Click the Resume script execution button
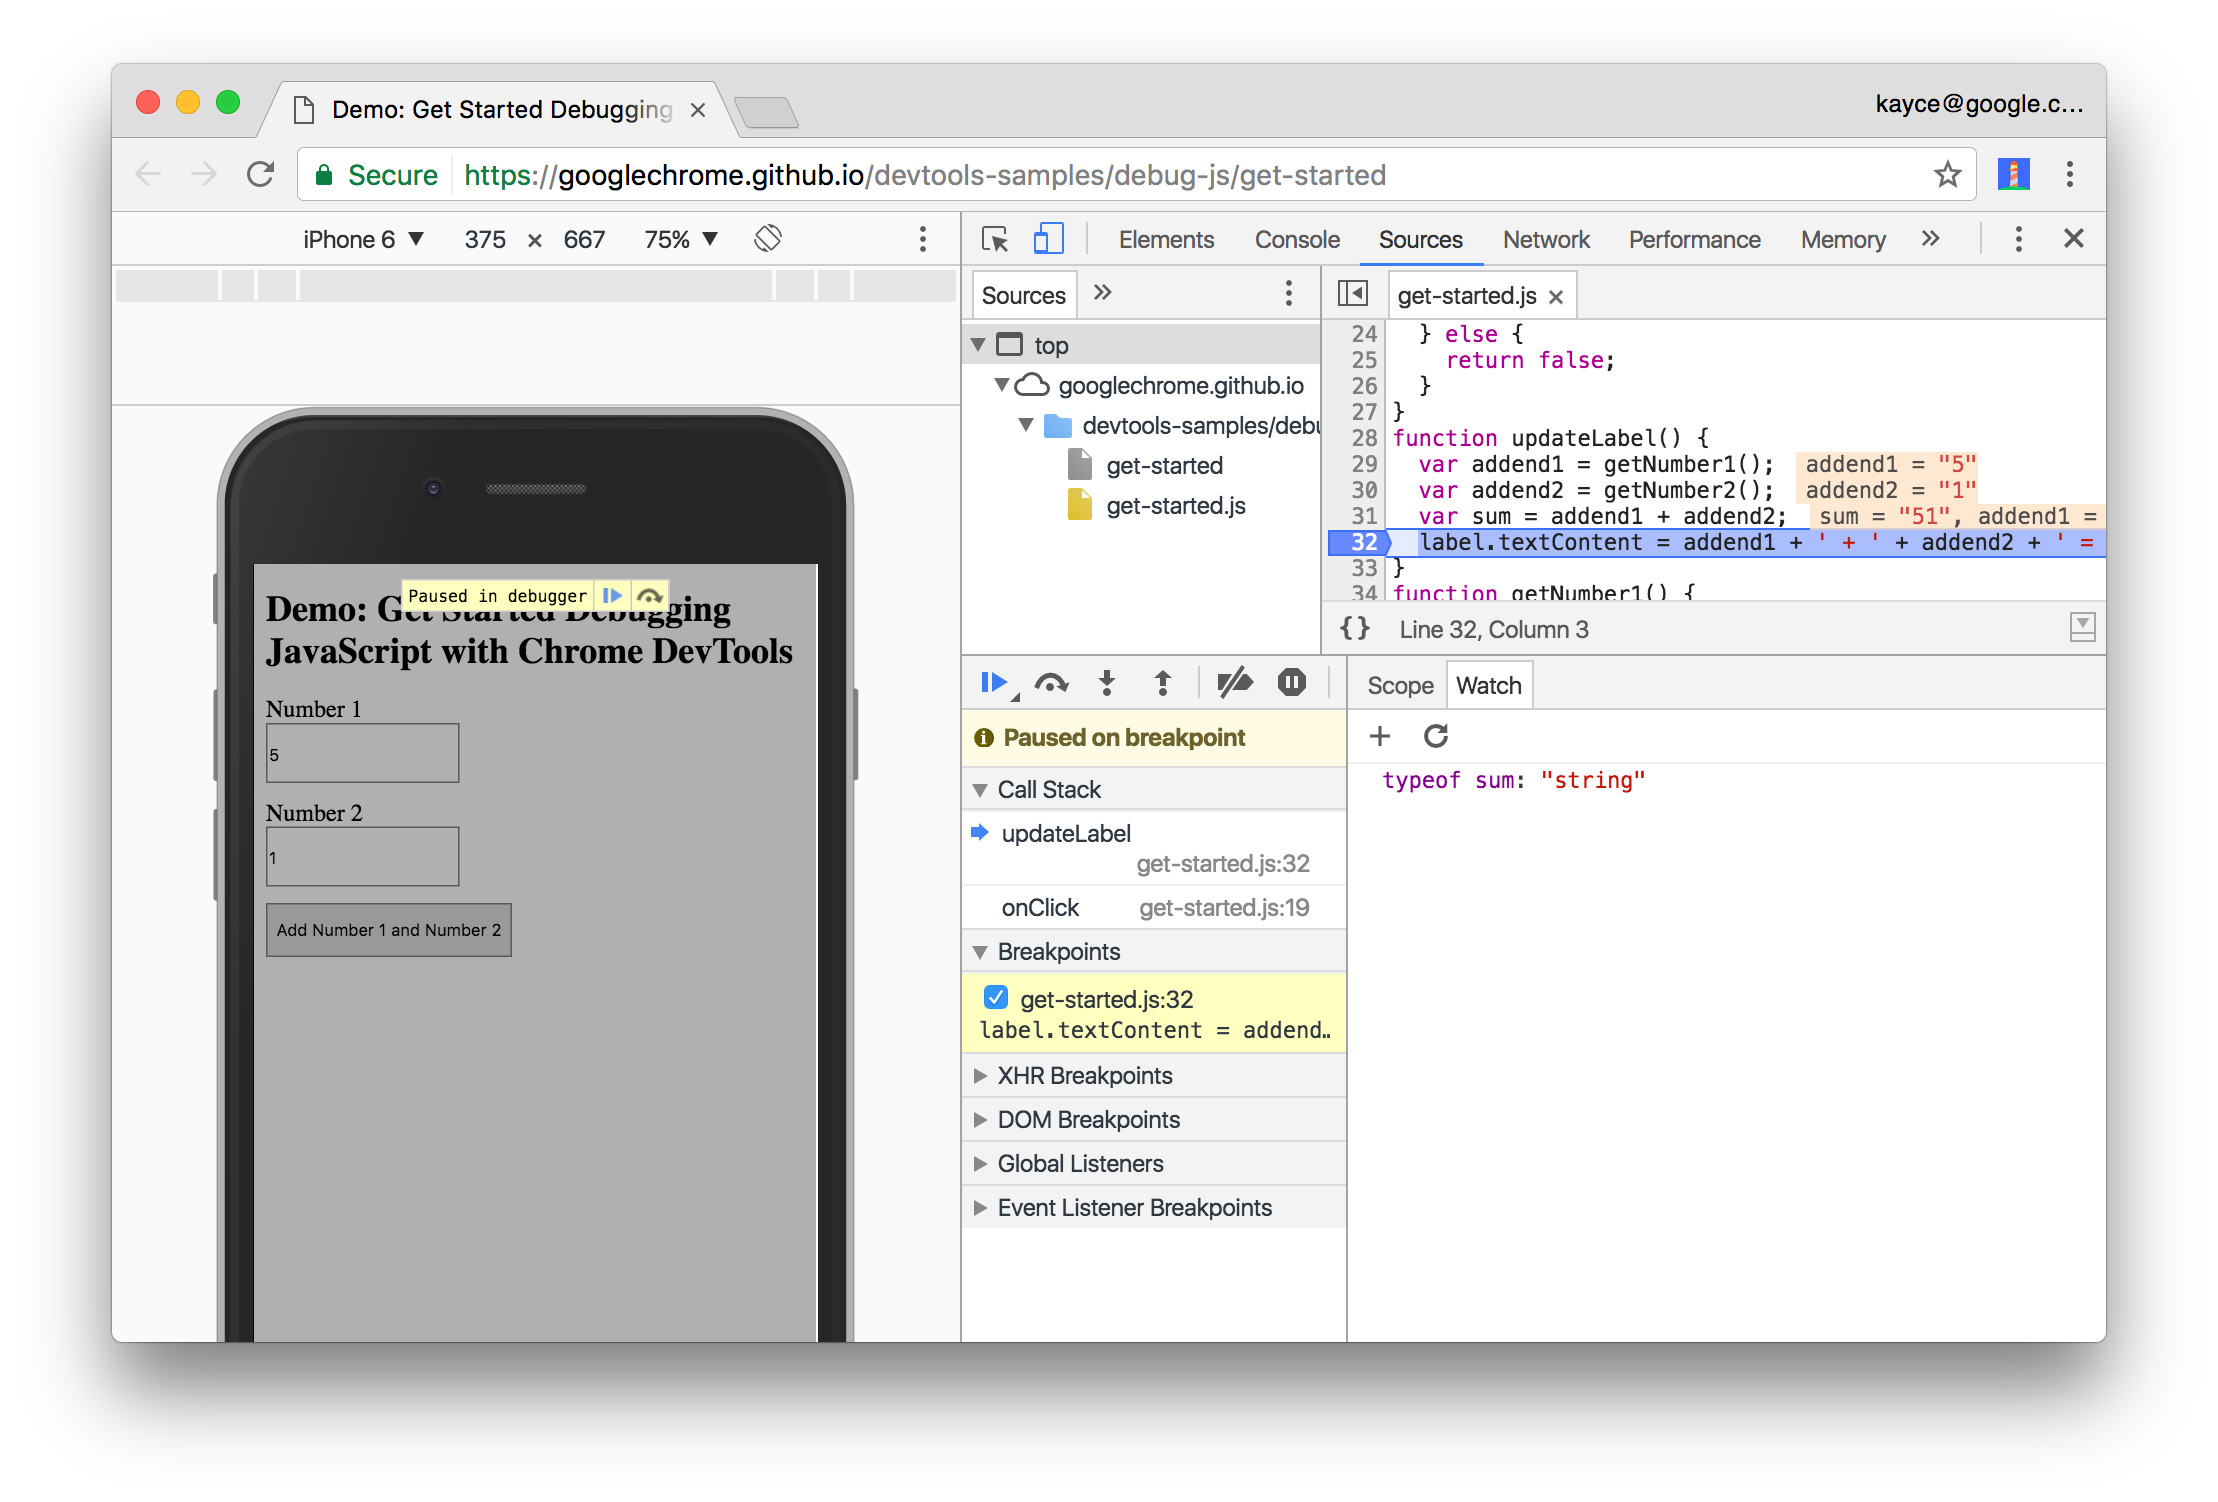This screenshot has width=2218, height=1502. pos(991,684)
